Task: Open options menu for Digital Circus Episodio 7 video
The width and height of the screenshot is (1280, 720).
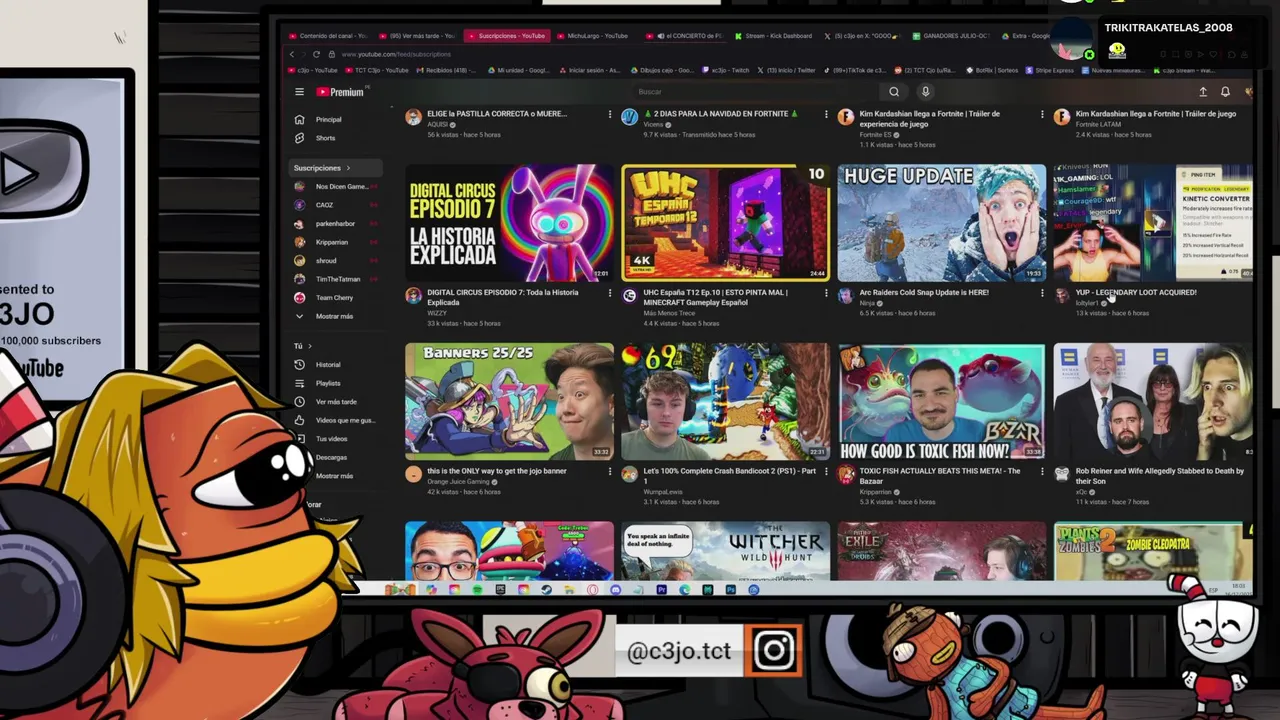Action: [610, 294]
